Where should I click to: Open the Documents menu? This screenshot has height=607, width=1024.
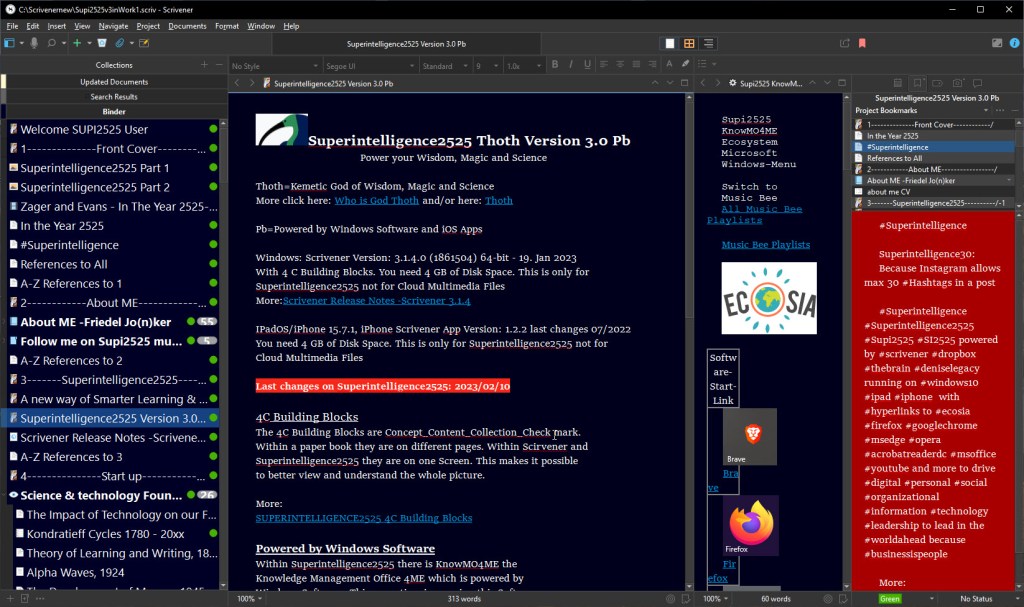click(x=187, y=26)
